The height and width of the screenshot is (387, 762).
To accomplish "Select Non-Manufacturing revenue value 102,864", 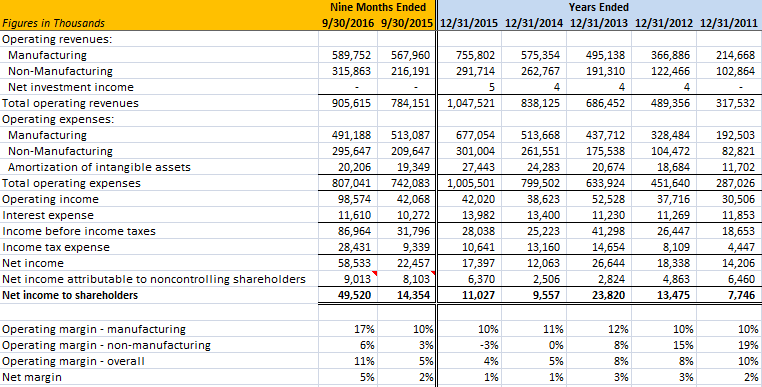I will 736,71.
